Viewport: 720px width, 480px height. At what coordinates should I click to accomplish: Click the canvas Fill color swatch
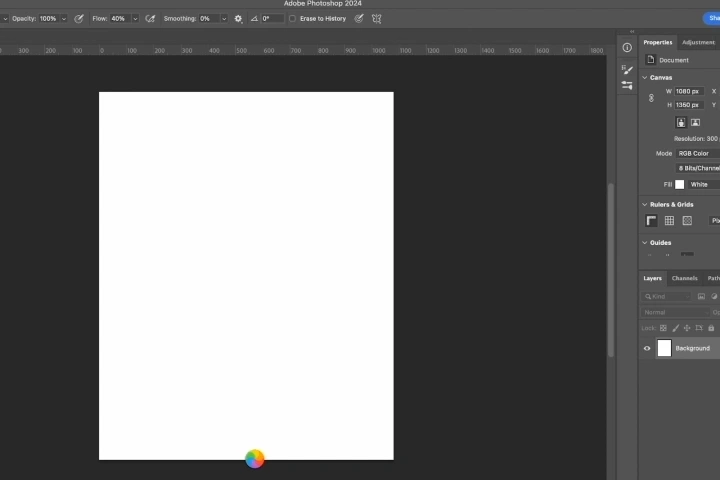(680, 185)
